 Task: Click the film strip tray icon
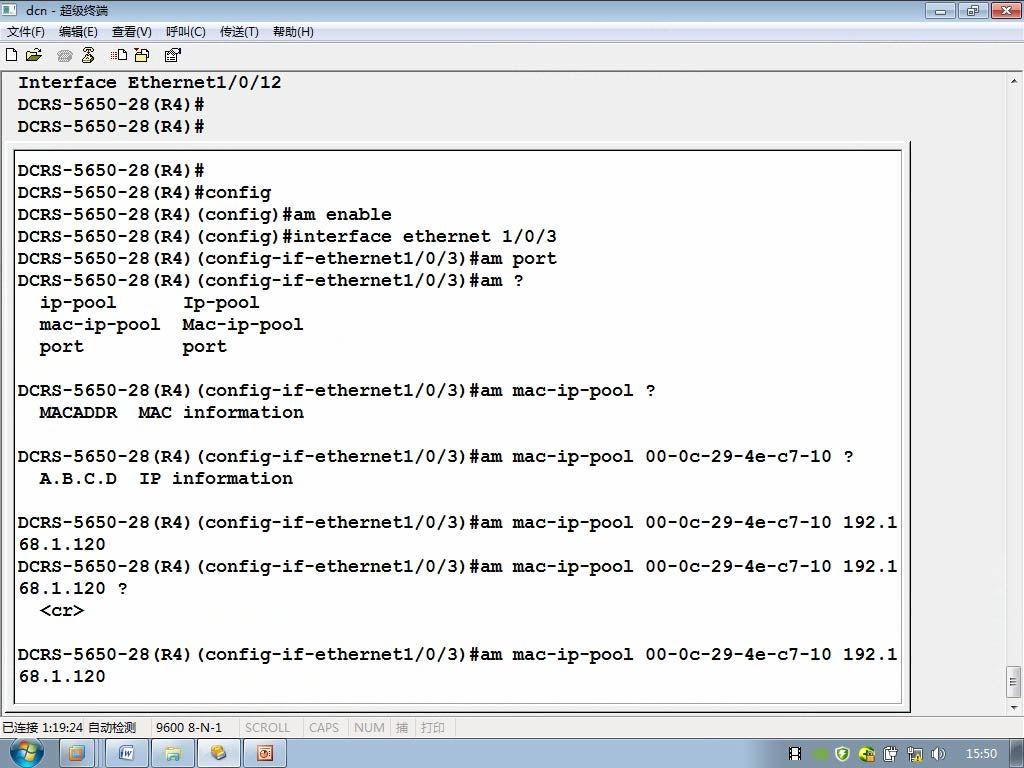tap(795, 754)
